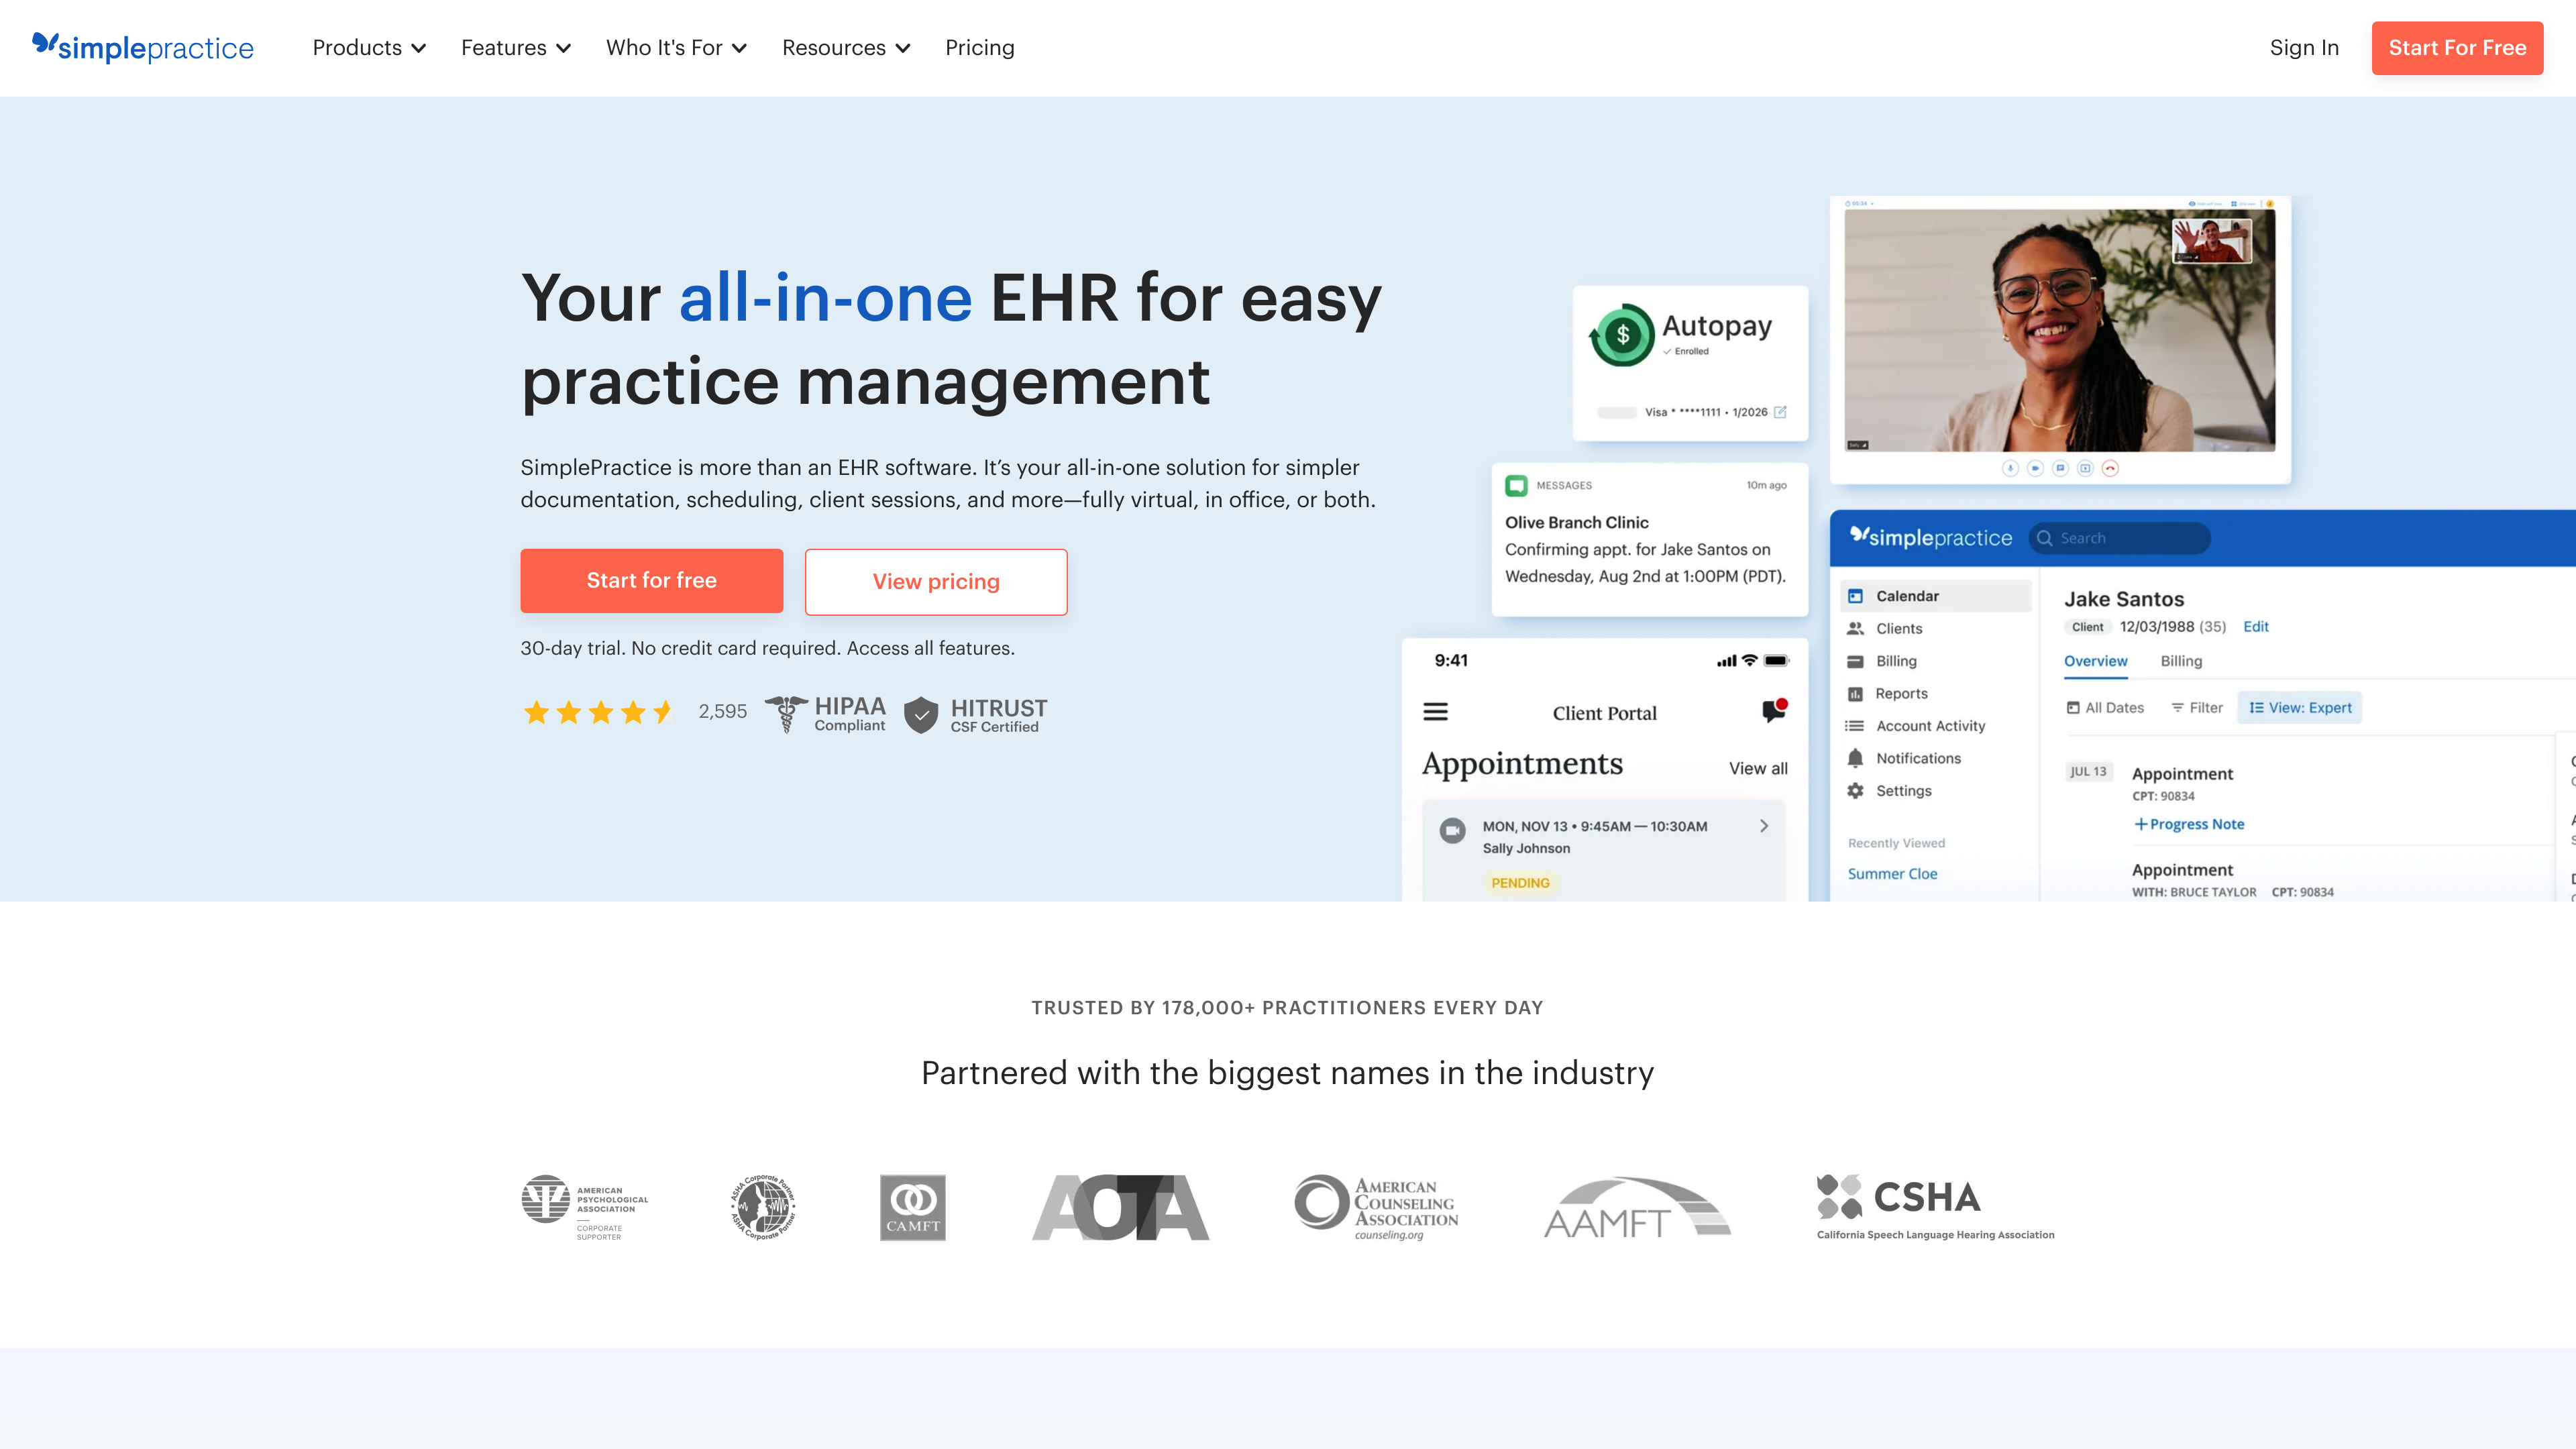Click the View pricing button
This screenshot has height=1449, width=2576.
coord(935,582)
